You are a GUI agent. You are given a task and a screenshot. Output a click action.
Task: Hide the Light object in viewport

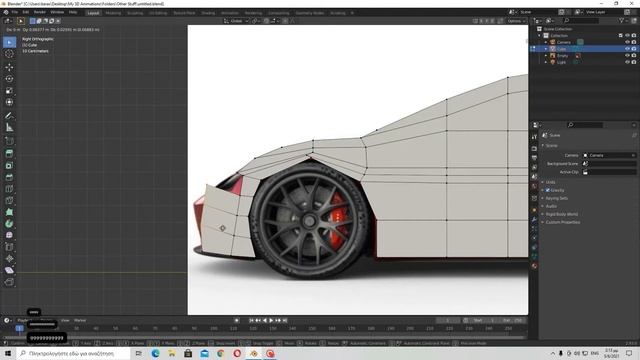(x=627, y=62)
